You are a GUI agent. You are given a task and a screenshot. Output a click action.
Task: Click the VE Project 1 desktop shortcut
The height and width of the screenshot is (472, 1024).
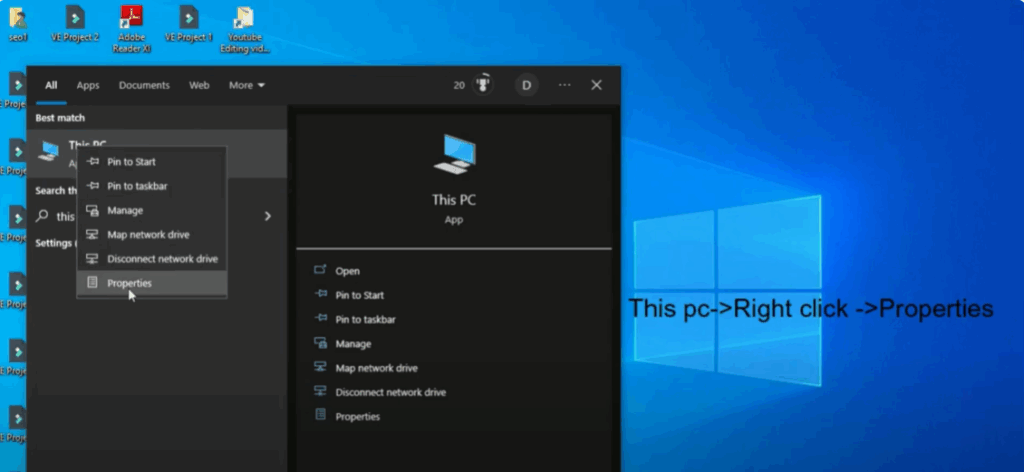point(188,19)
